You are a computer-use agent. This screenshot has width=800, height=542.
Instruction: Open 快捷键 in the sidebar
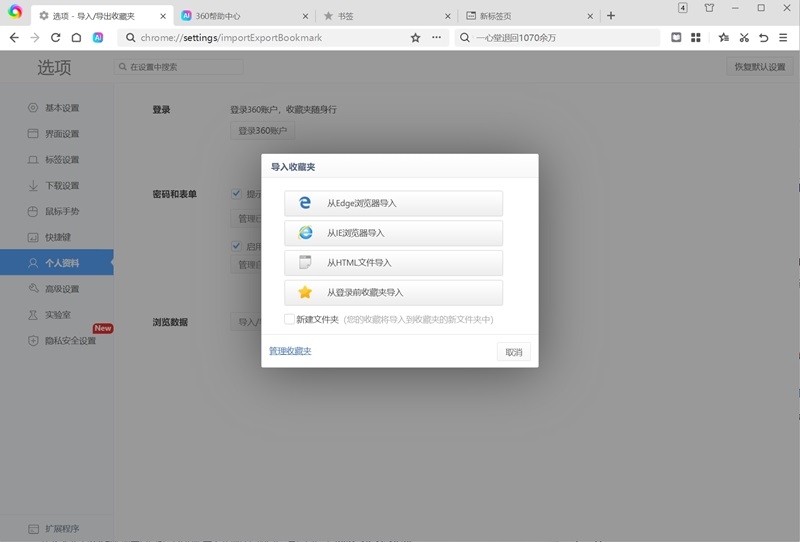pos(57,237)
